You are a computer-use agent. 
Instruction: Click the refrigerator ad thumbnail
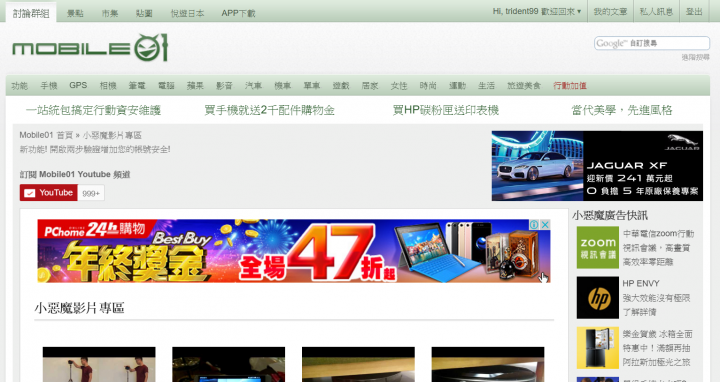597,348
